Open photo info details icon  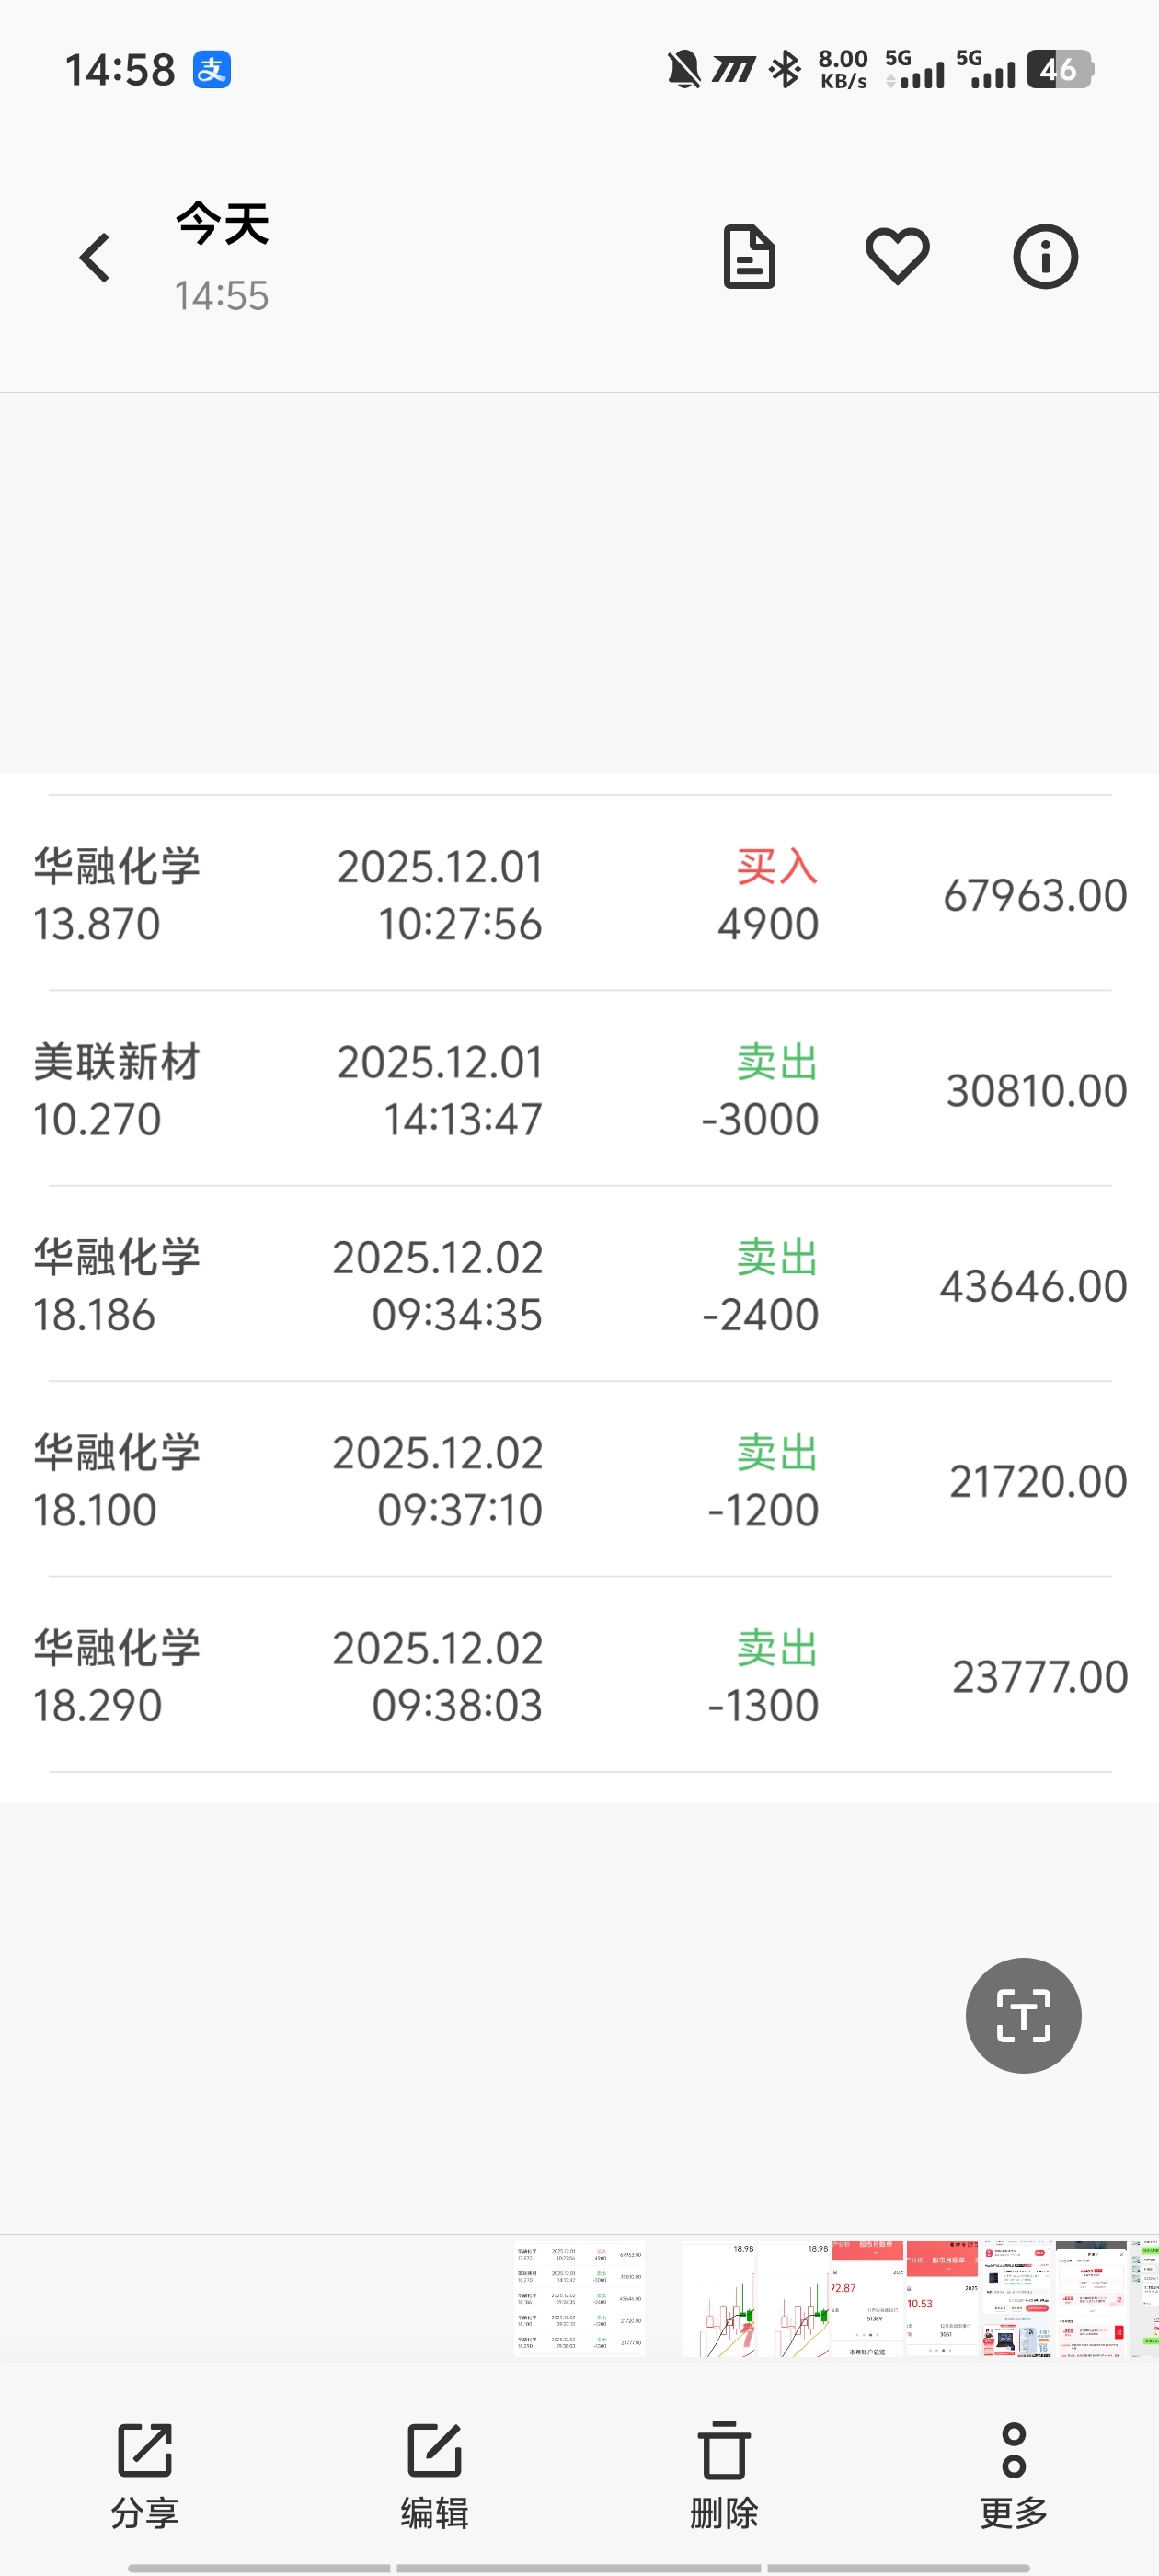click(1045, 257)
